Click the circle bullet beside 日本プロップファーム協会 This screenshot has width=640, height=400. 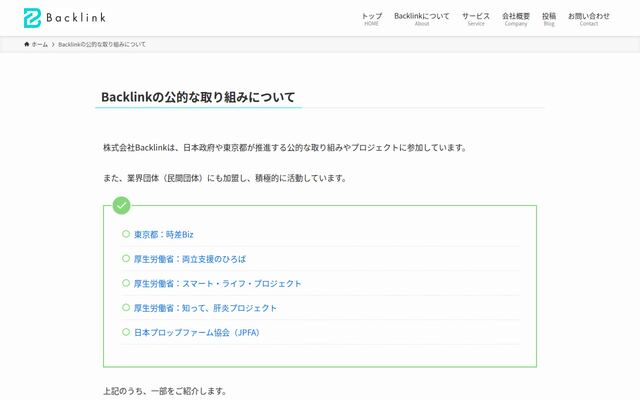pos(126,332)
